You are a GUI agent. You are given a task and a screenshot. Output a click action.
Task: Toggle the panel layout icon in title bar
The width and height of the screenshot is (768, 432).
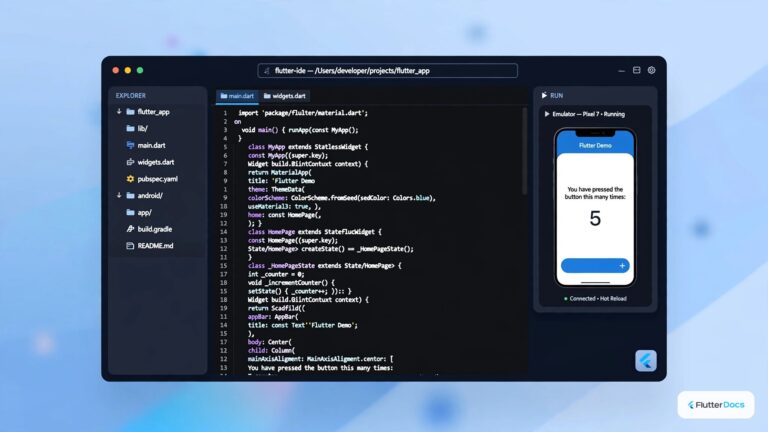point(637,70)
